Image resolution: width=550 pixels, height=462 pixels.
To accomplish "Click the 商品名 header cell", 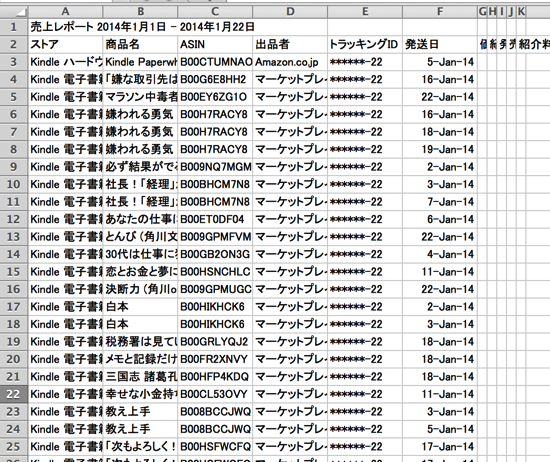I will tap(140, 45).
